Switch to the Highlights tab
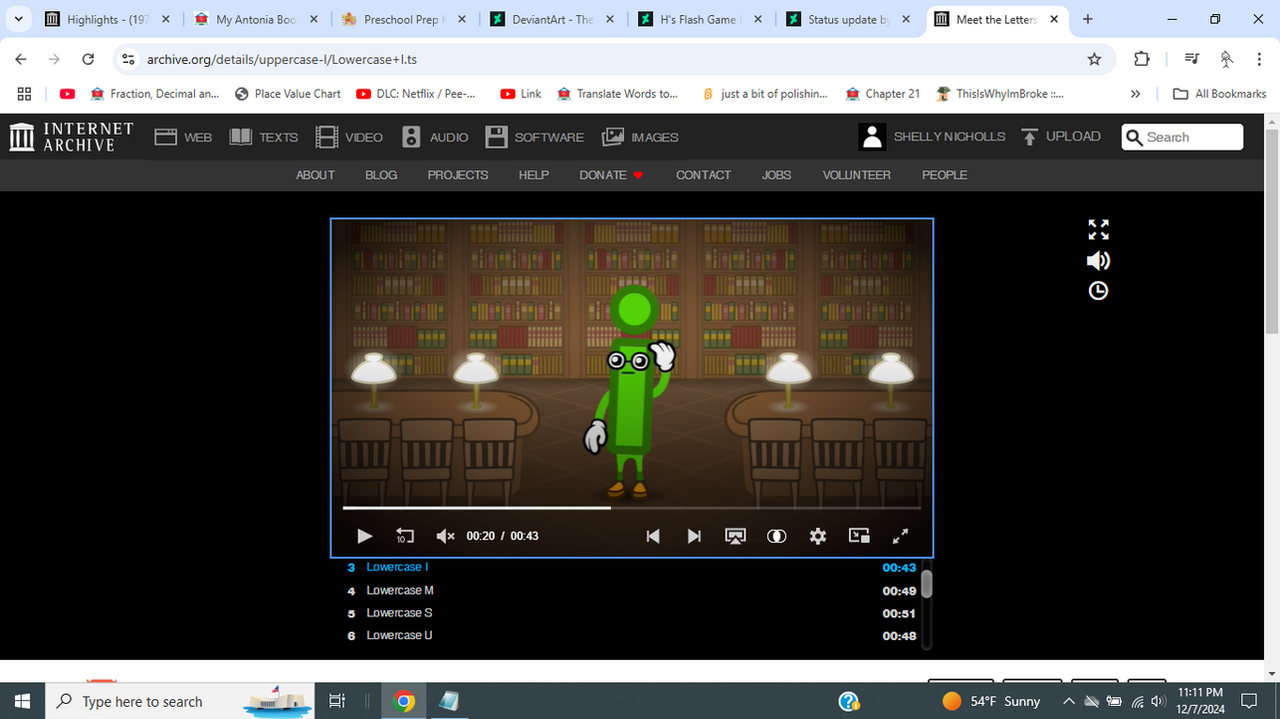 click(x=107, y=19)
